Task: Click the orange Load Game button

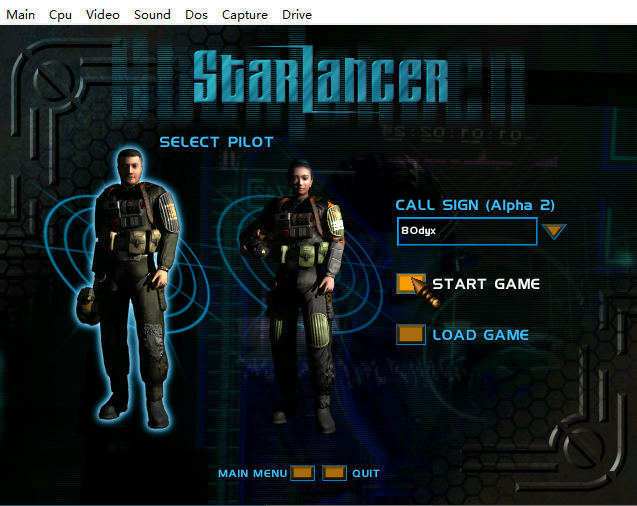Action: [x=411, y=335]
